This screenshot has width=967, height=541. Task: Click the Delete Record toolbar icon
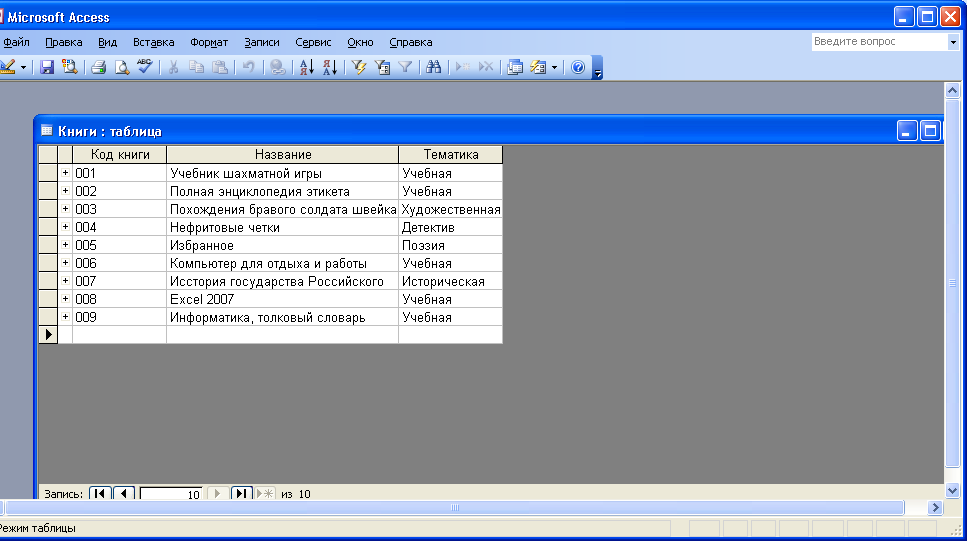(486, 67)
